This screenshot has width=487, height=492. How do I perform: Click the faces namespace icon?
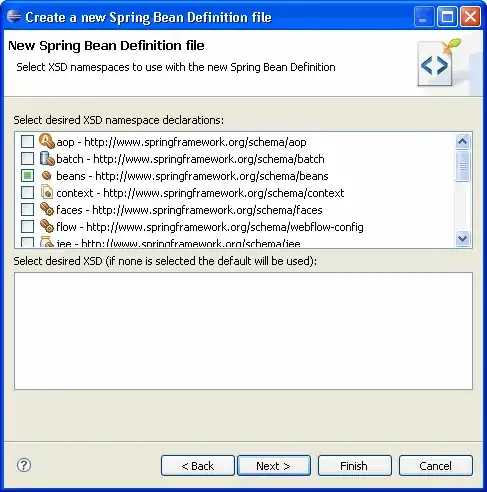coord(47,209)
